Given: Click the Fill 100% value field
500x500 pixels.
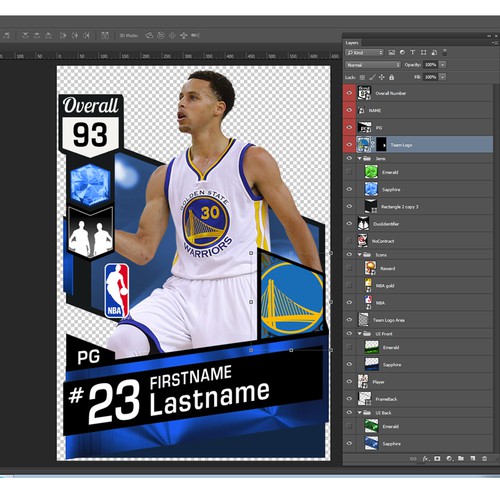Looking at the screenshot, I should (431, 77).
